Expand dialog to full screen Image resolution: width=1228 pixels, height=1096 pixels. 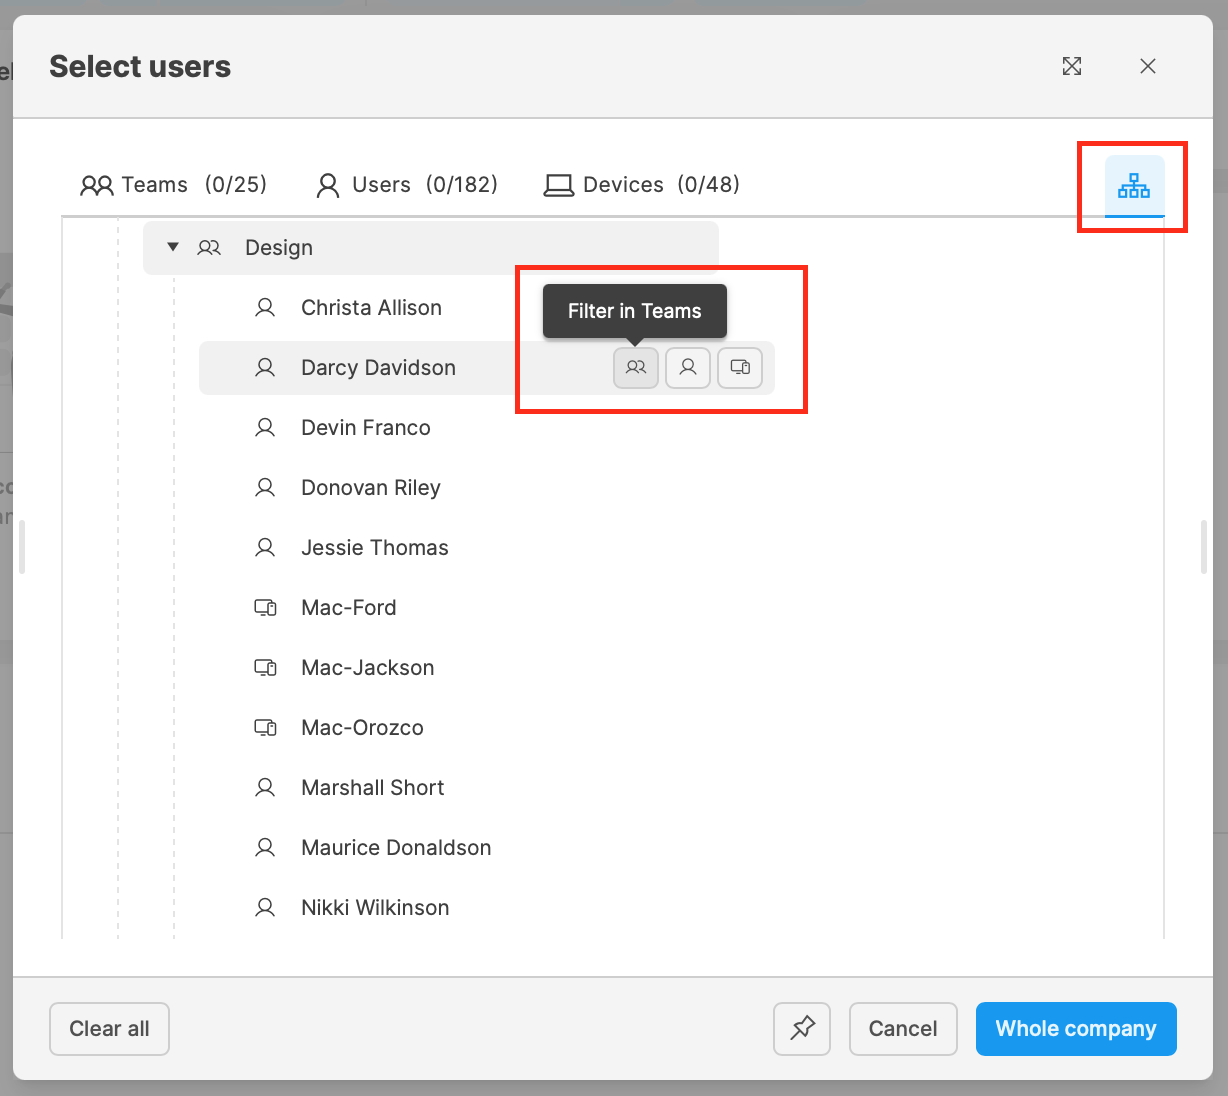click(1072, 66)
